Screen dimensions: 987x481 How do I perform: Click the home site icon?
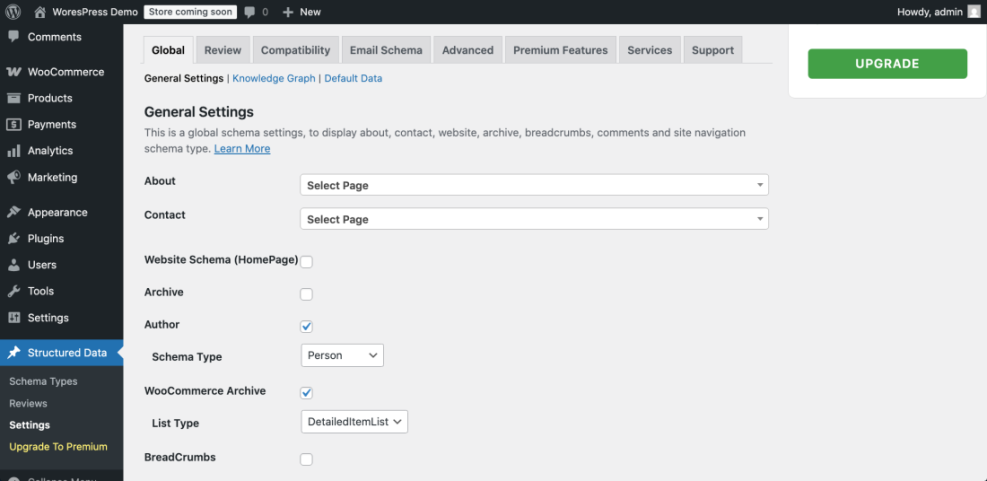click(x=40, y=12)
